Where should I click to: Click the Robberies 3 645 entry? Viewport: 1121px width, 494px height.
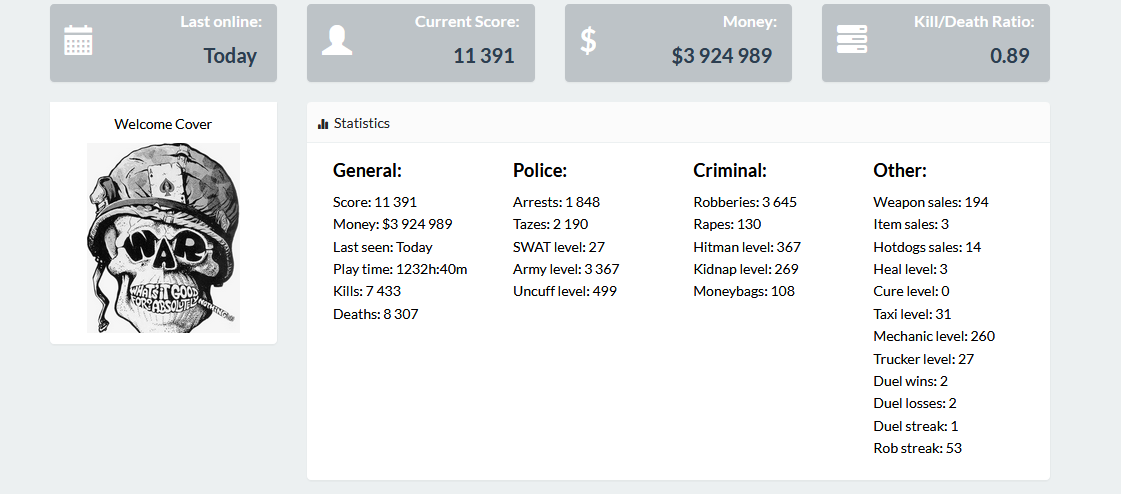pos(745,202)
